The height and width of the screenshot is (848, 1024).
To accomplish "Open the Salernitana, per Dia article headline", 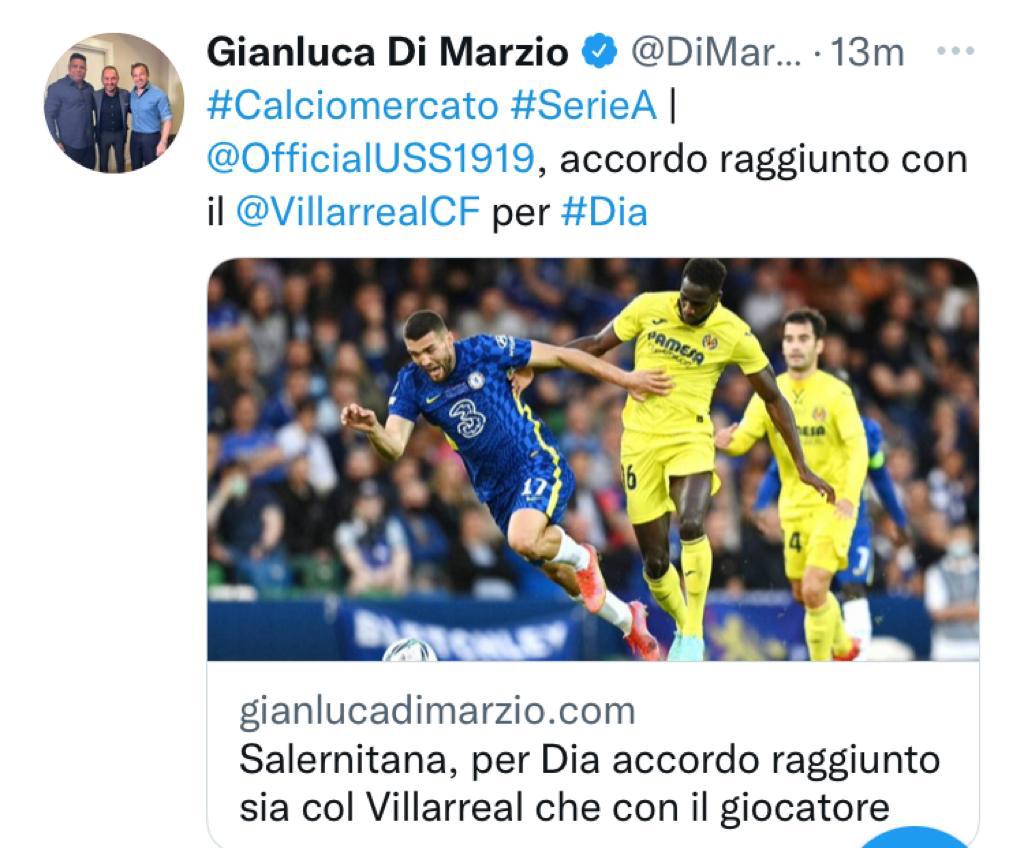I will (590, 783).
